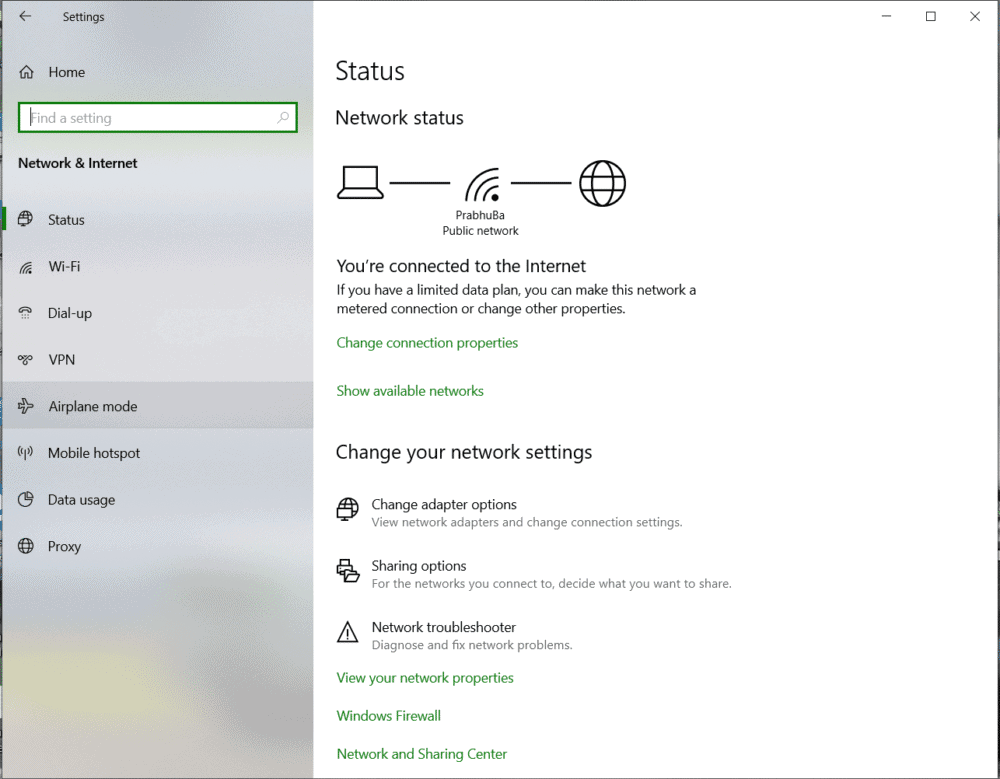Select the Data usage meter icon

[27, 500]
